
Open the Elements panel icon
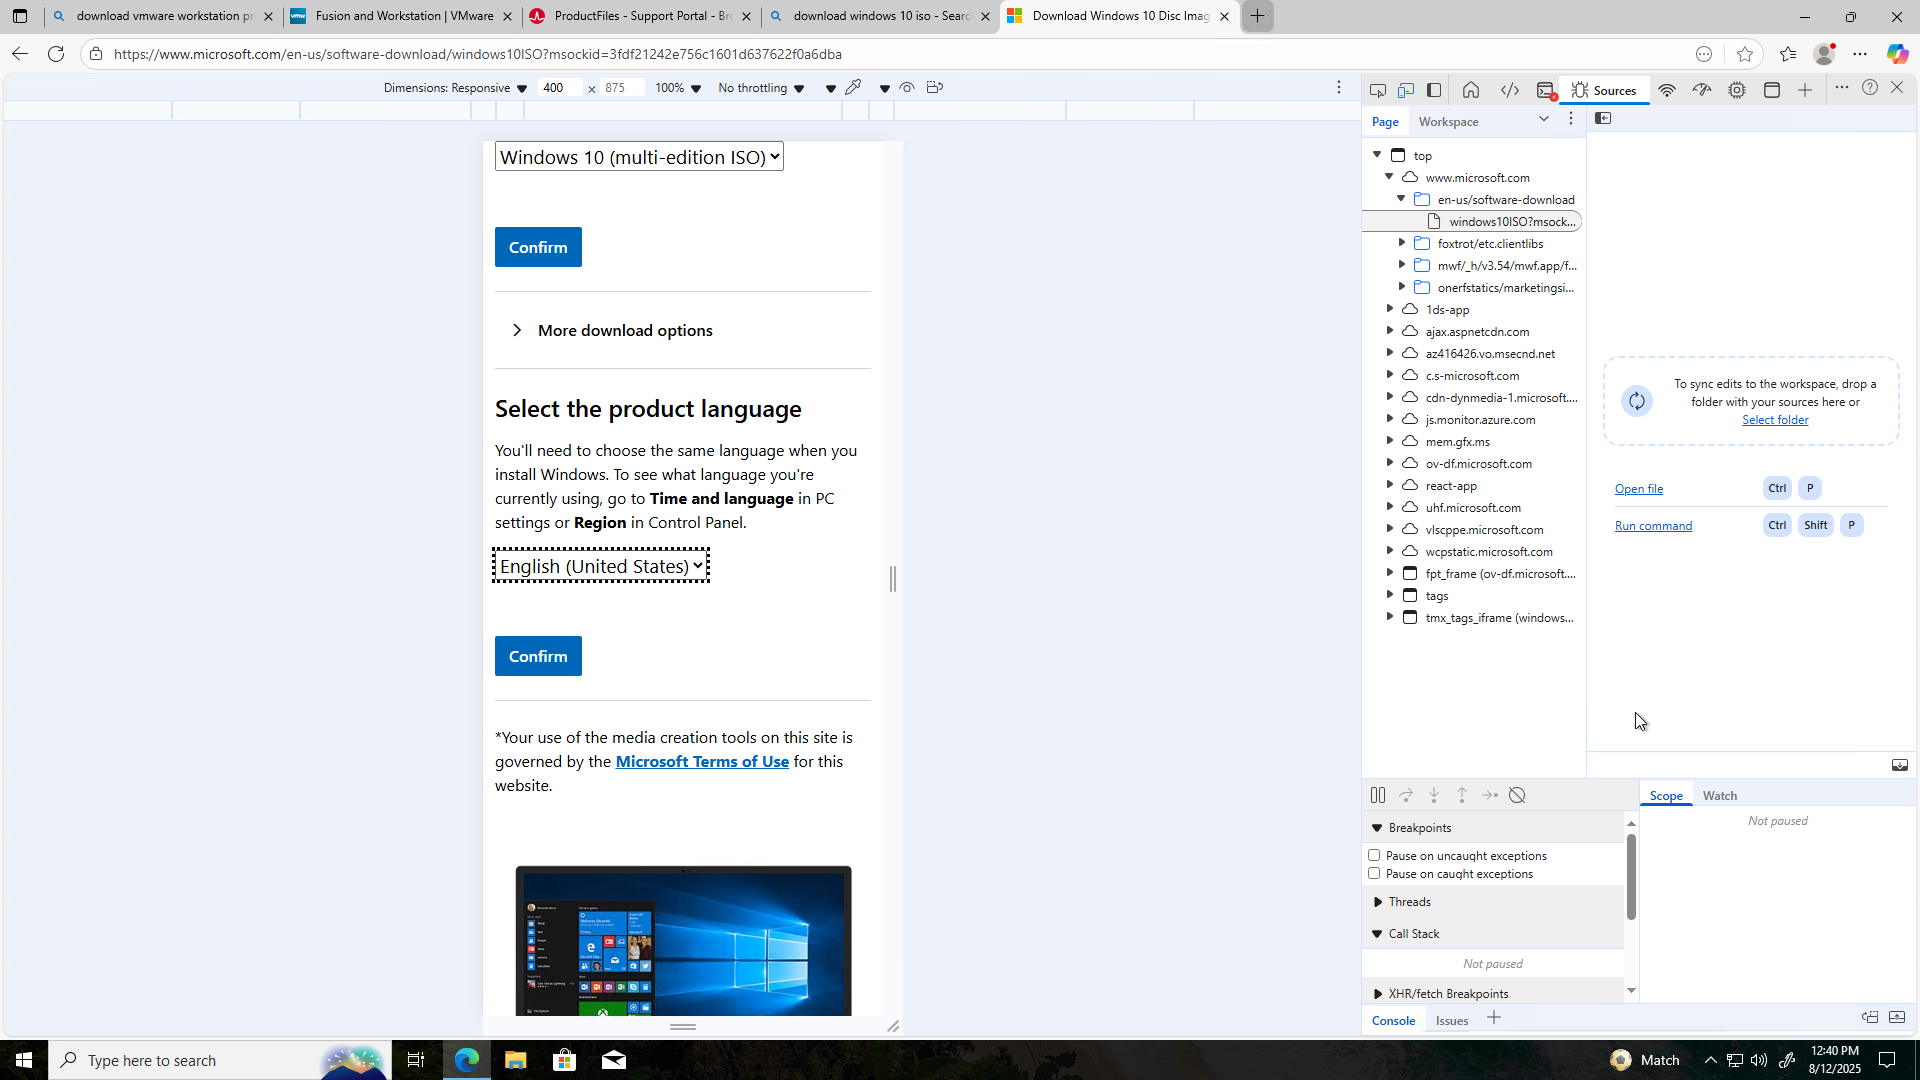1510,90
